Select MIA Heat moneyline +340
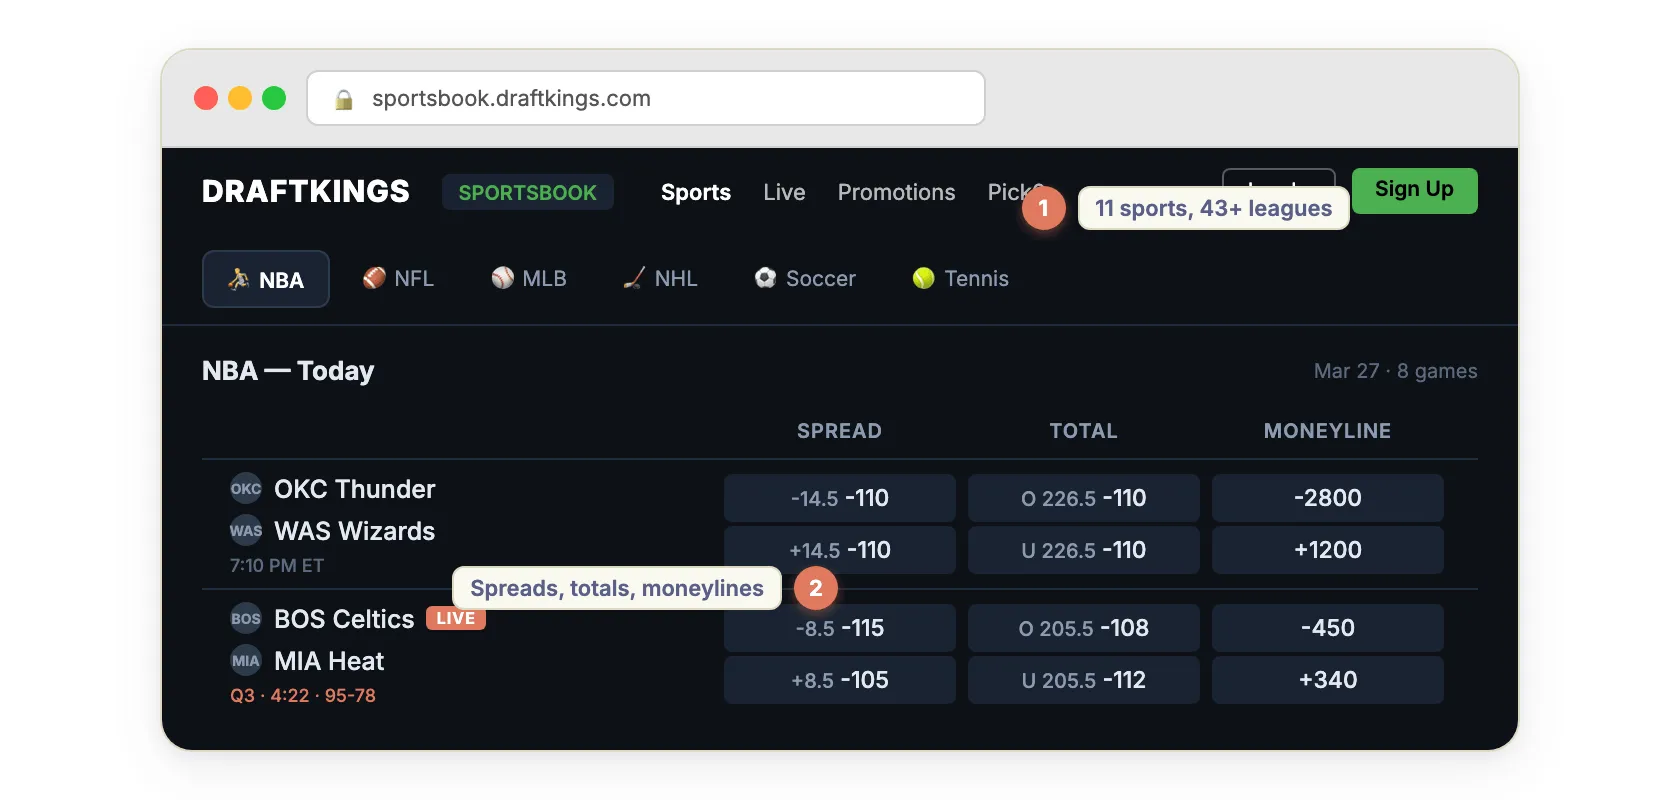Image resolution: width=1680 pixels, height=800 pixels. (1328, 680)
